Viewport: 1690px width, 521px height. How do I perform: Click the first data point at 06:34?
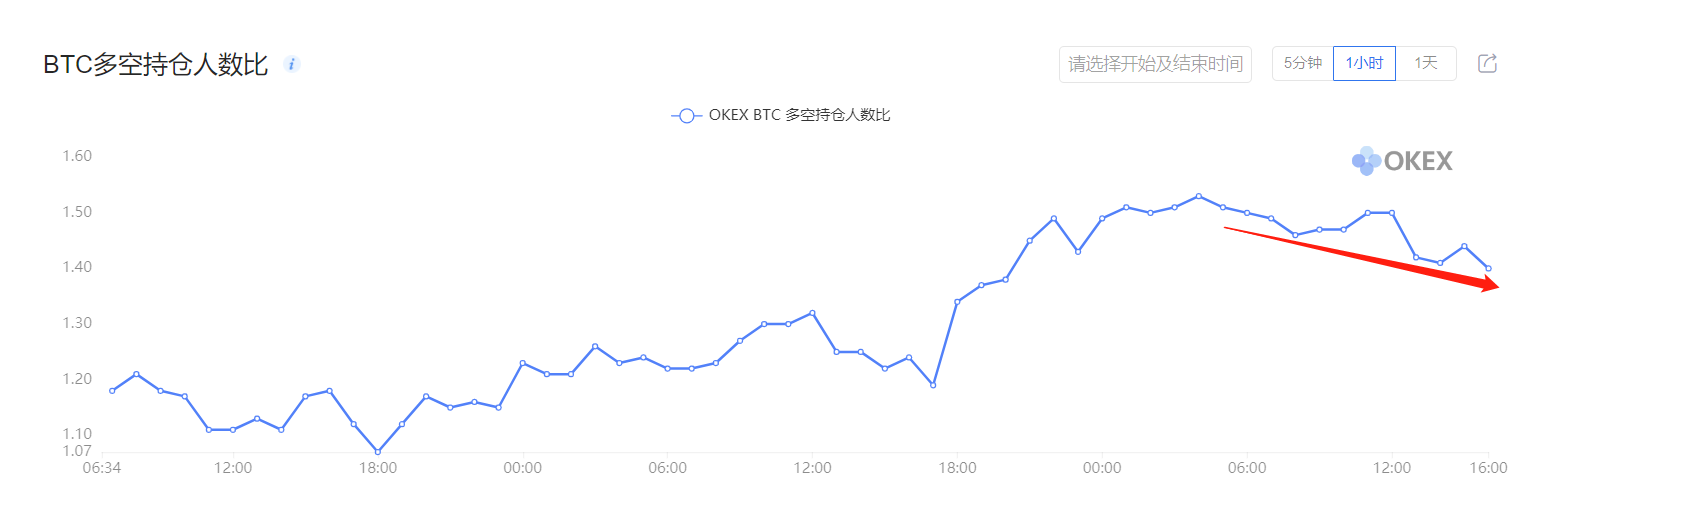[x=112, y=391]
